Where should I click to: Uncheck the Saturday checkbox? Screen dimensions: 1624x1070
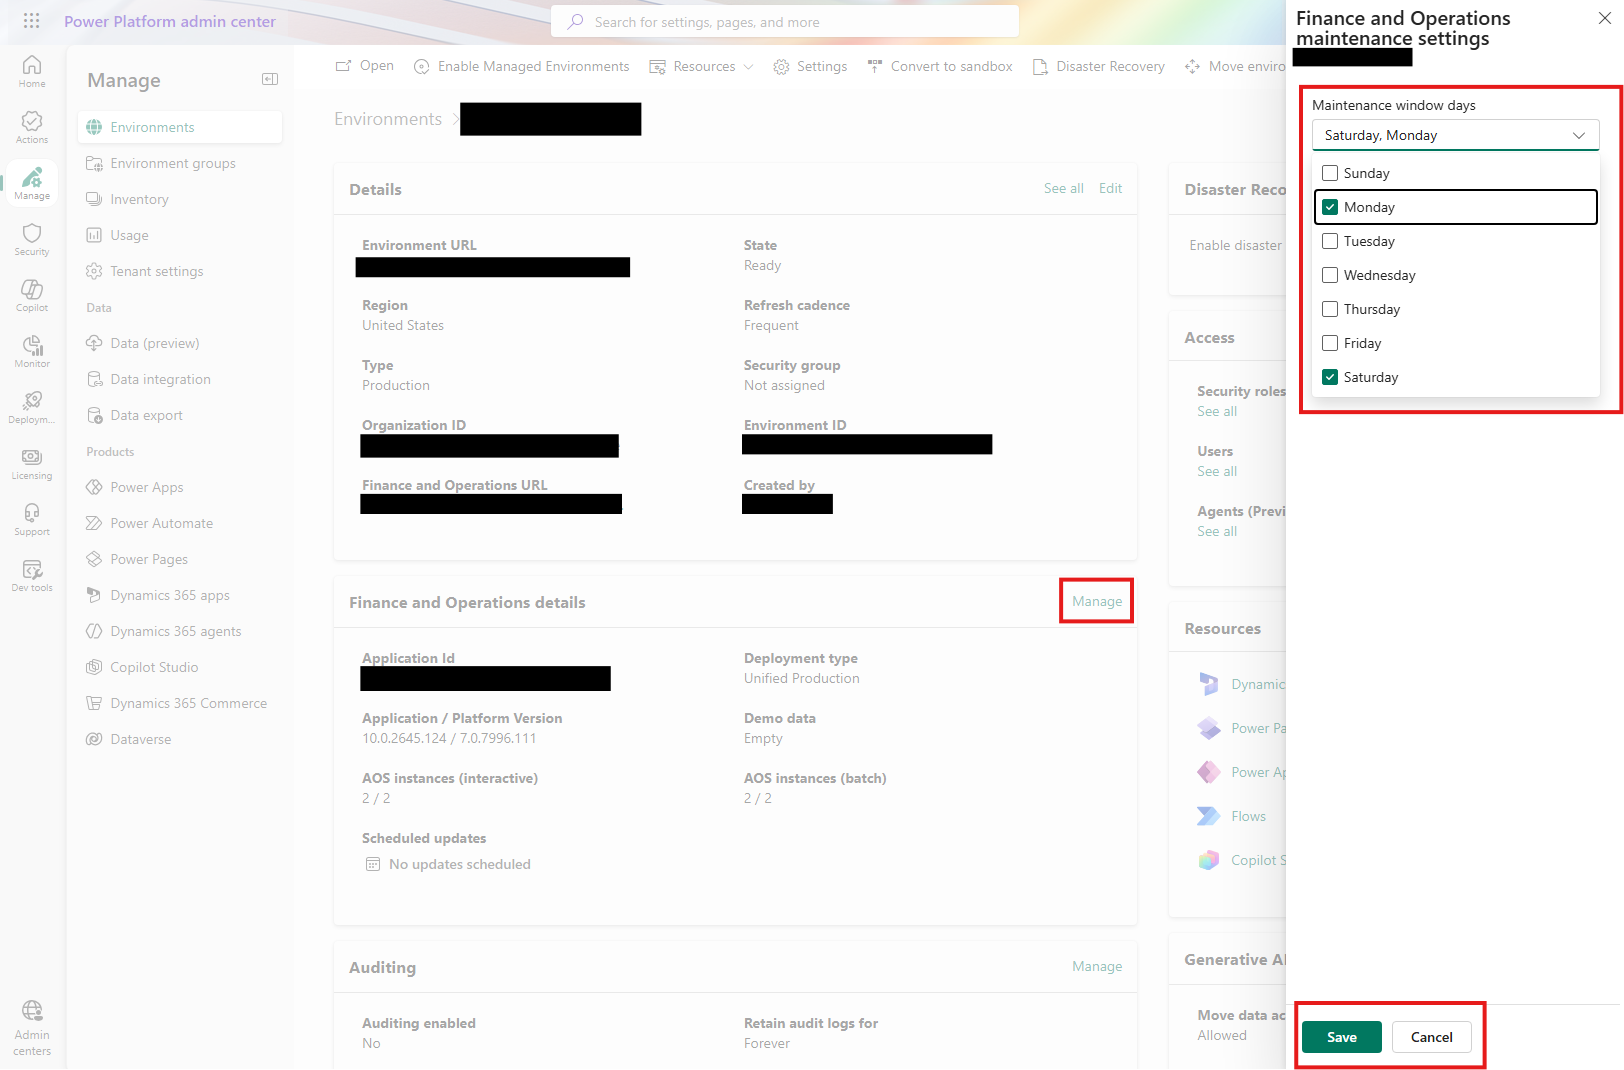1330,377
